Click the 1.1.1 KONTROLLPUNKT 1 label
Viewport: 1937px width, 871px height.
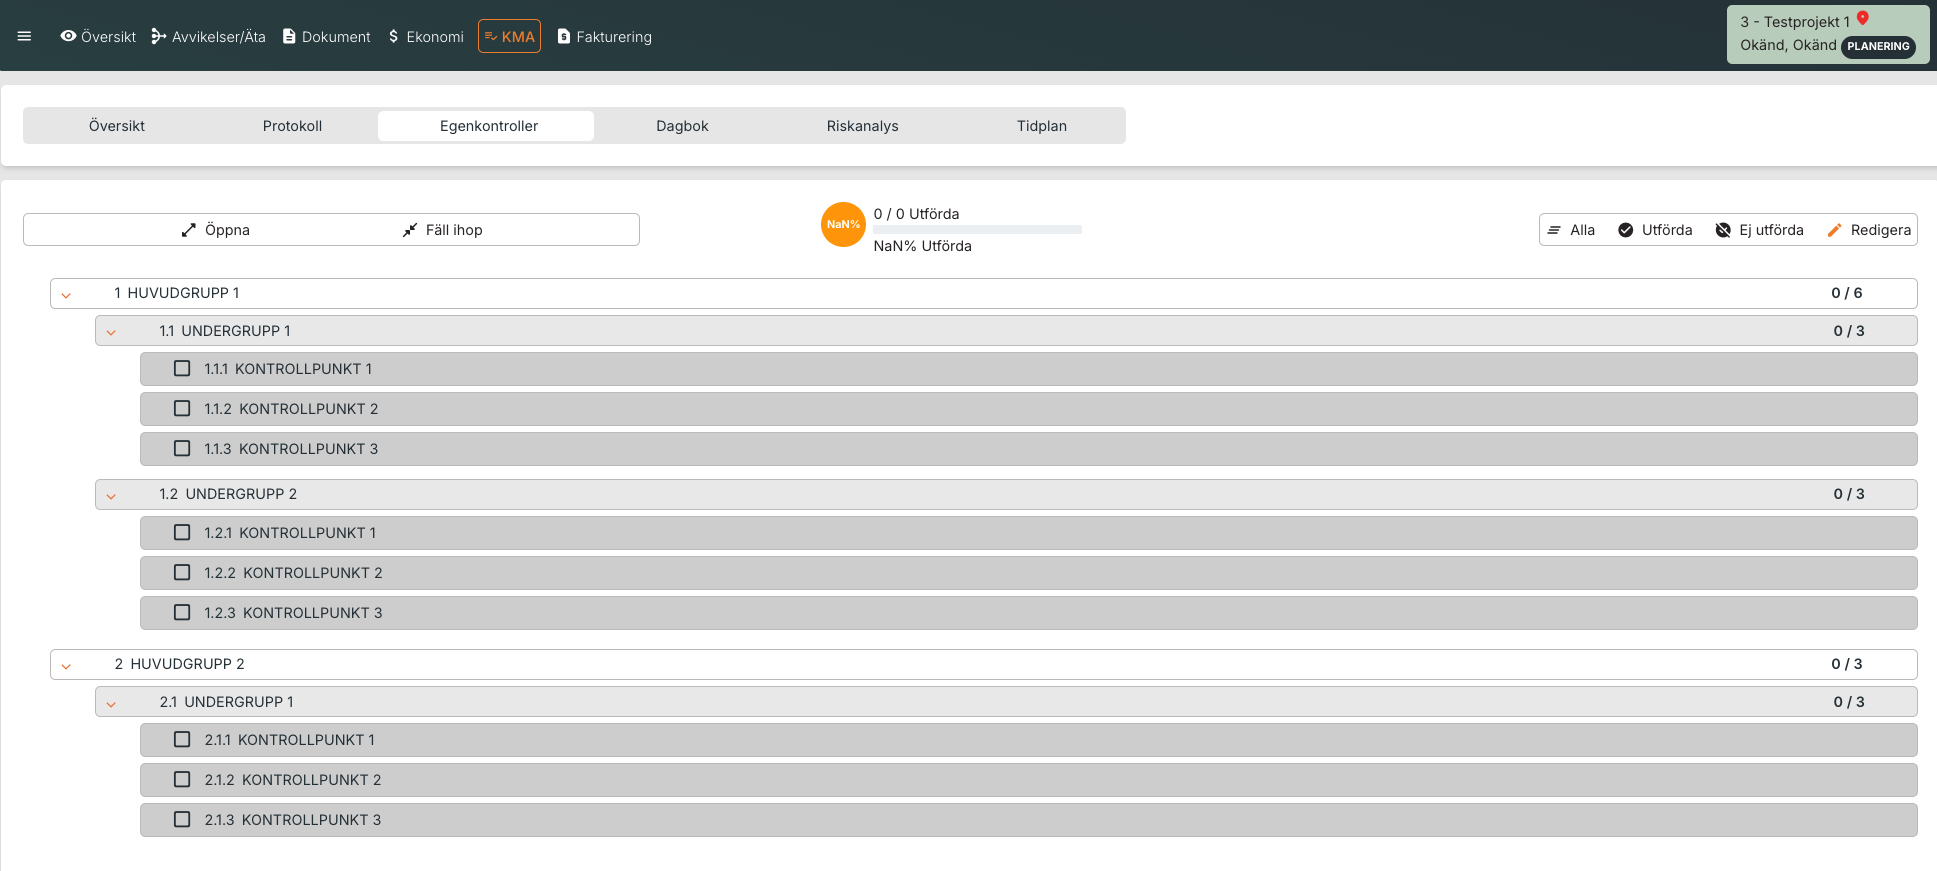click(288, 369)
